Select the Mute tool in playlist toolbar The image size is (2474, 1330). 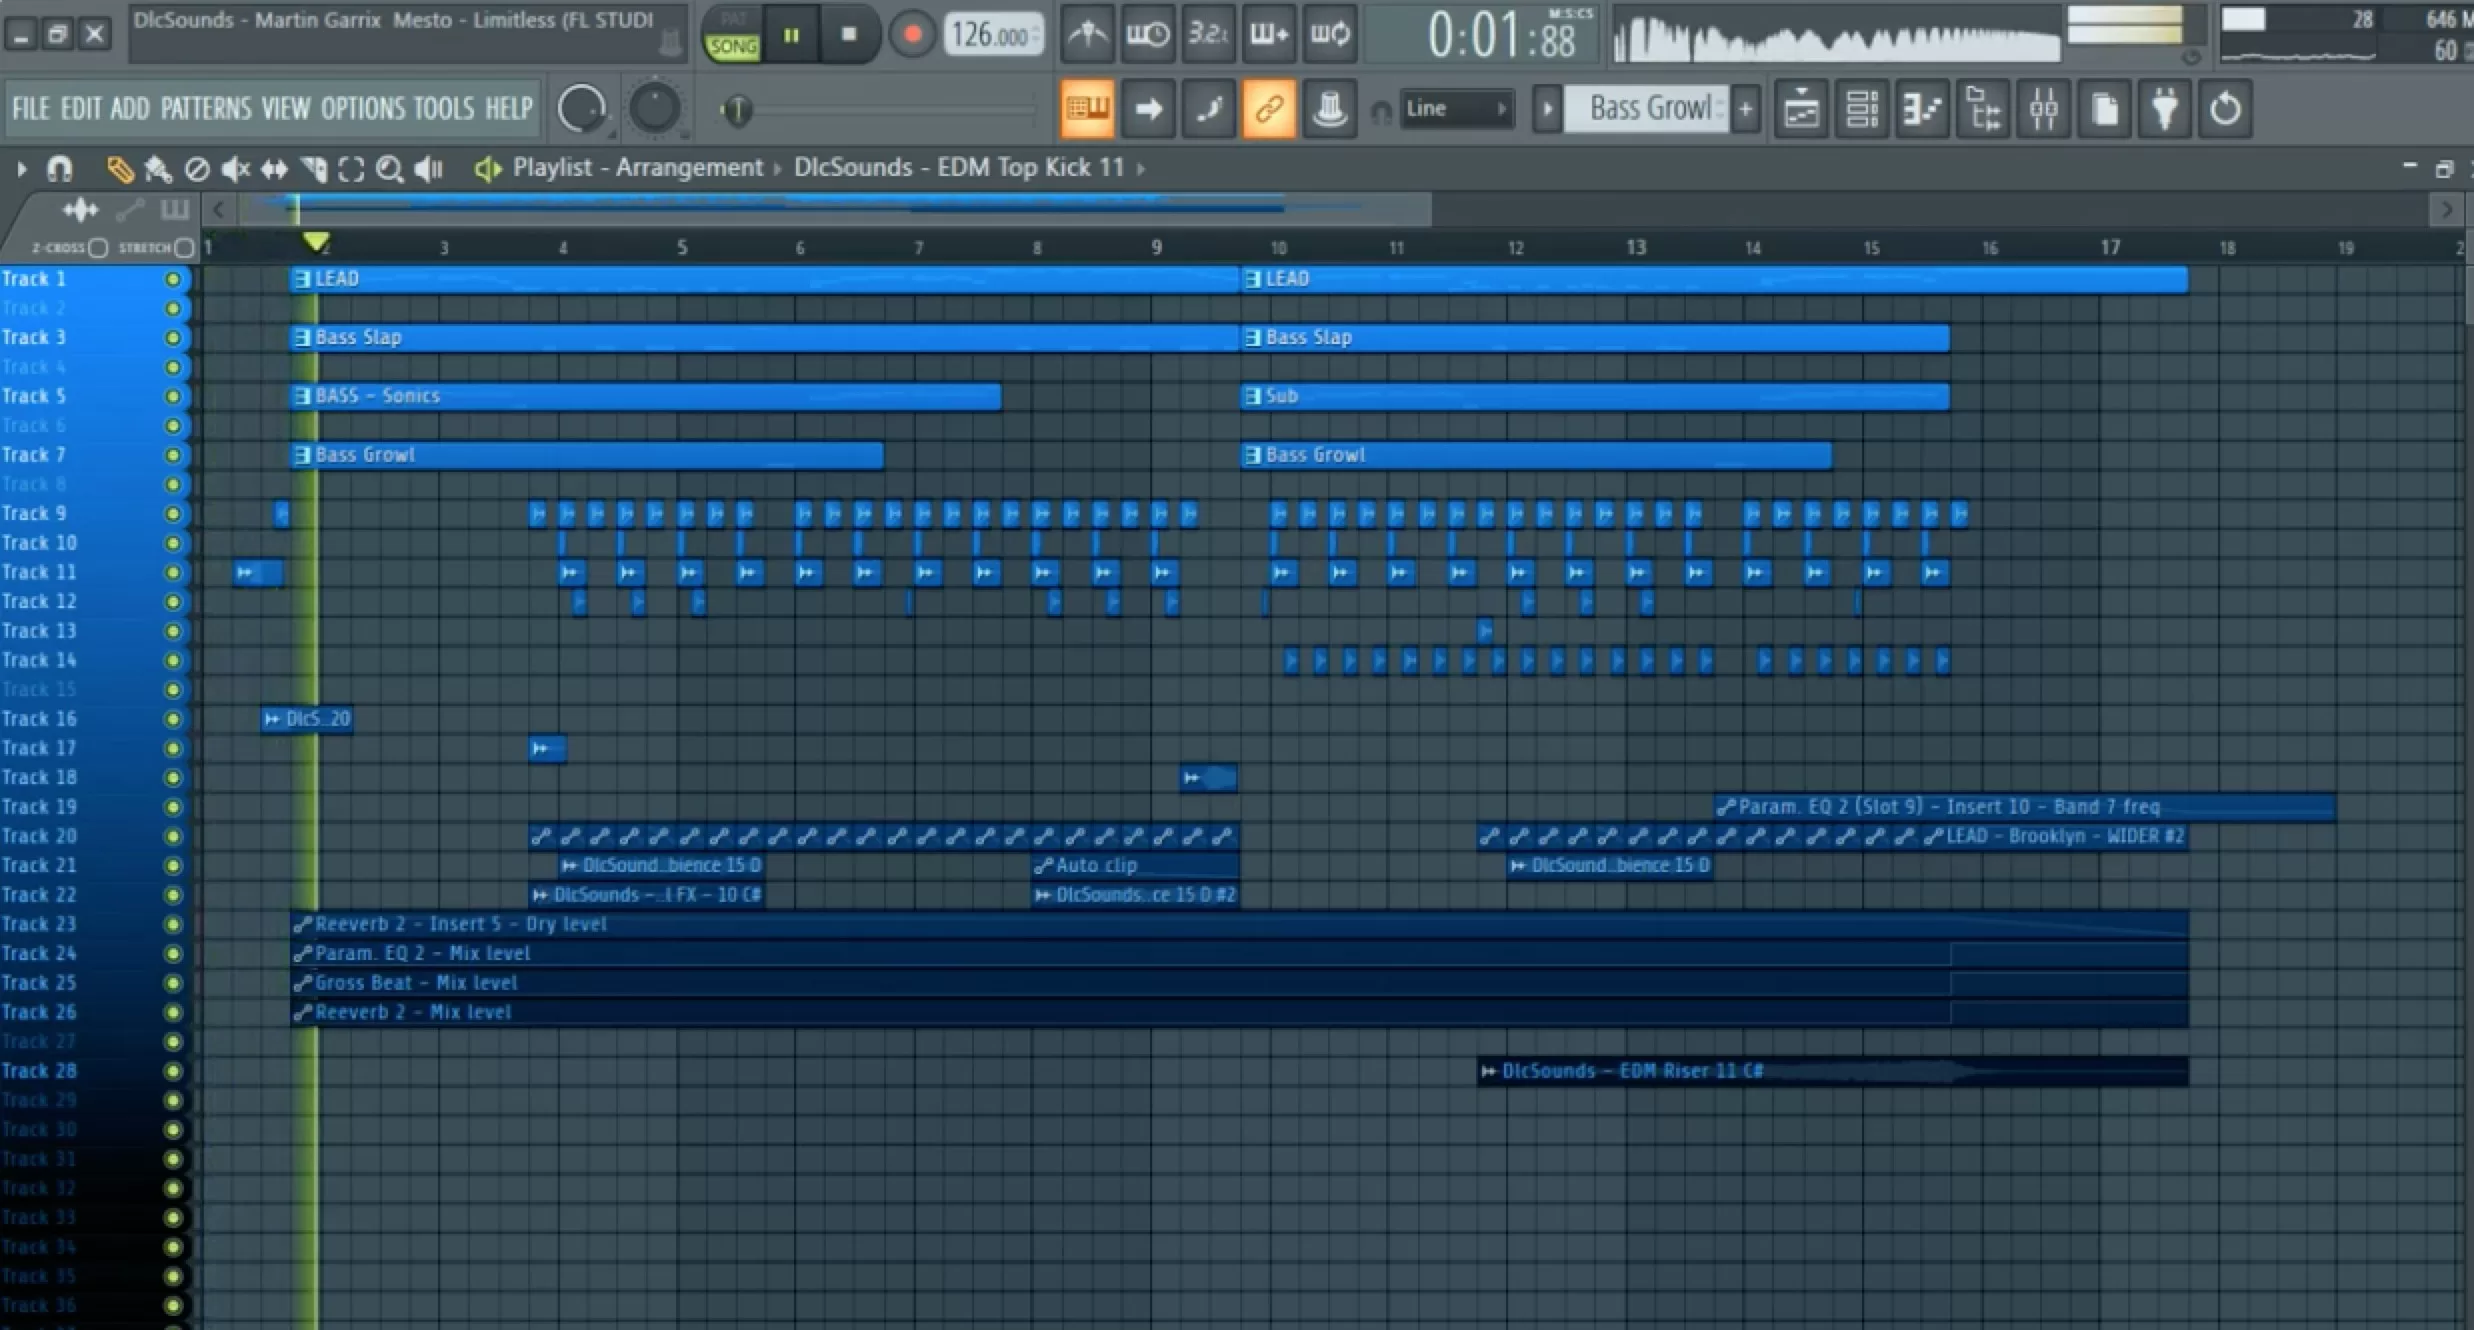pos(235,169)
